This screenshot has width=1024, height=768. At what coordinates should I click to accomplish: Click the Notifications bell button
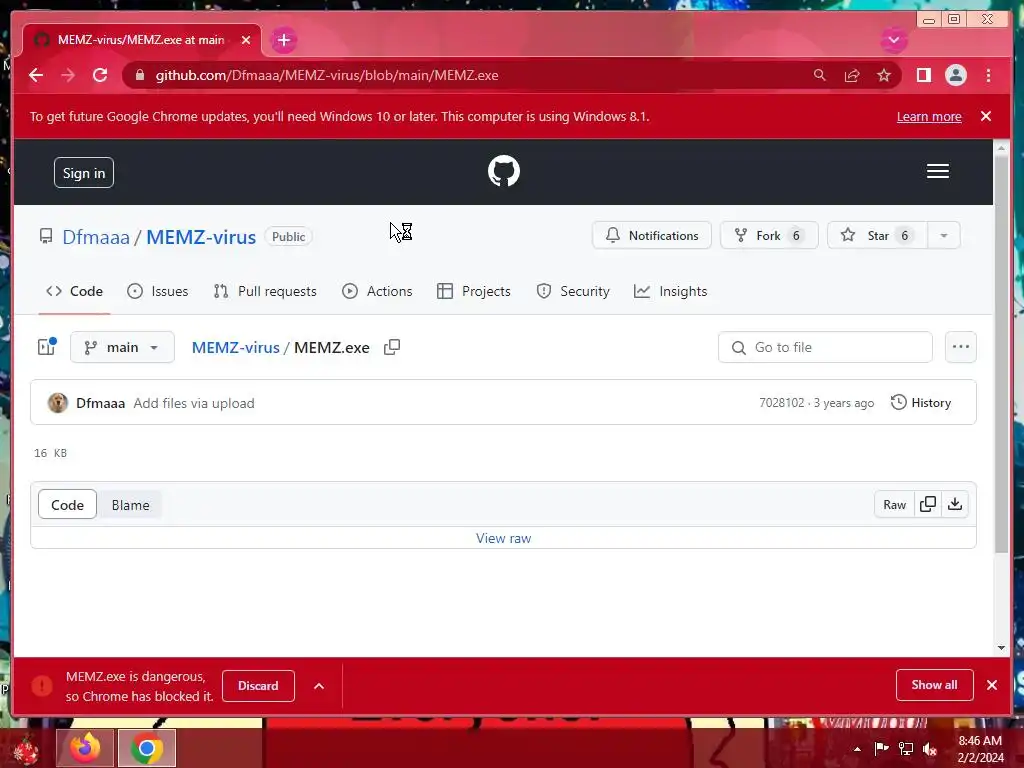pyautogui.click(x=651, y=236)
